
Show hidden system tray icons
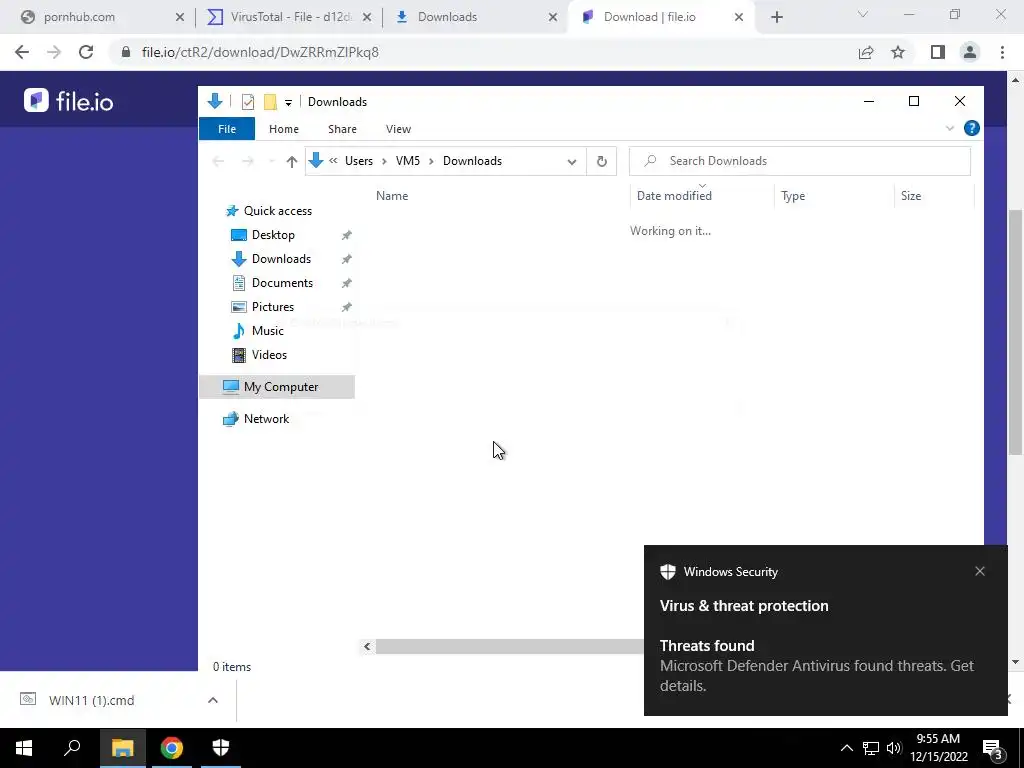click(846, 748)
